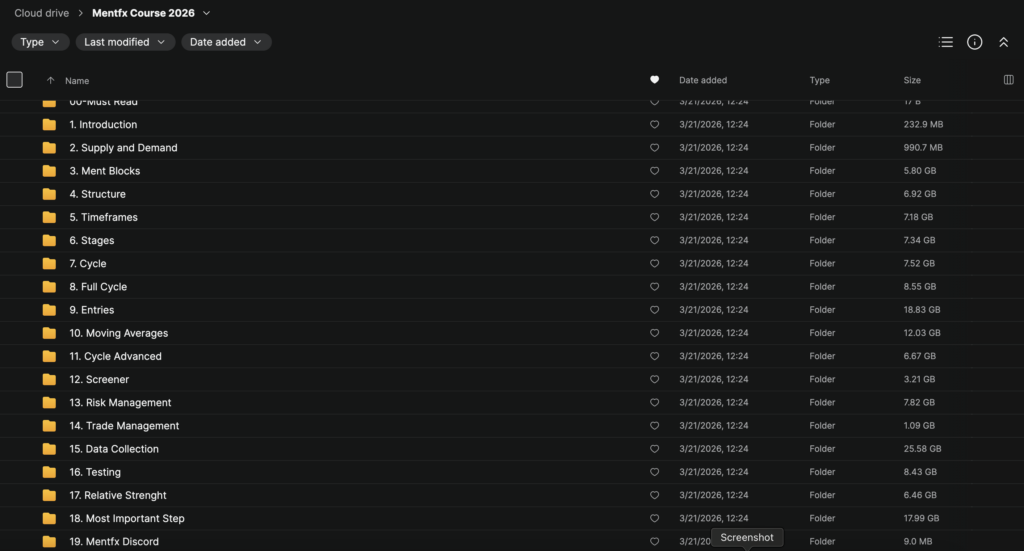
Task: Click the folder icon for 9. Entries
Action: click(x=49, y=310)
